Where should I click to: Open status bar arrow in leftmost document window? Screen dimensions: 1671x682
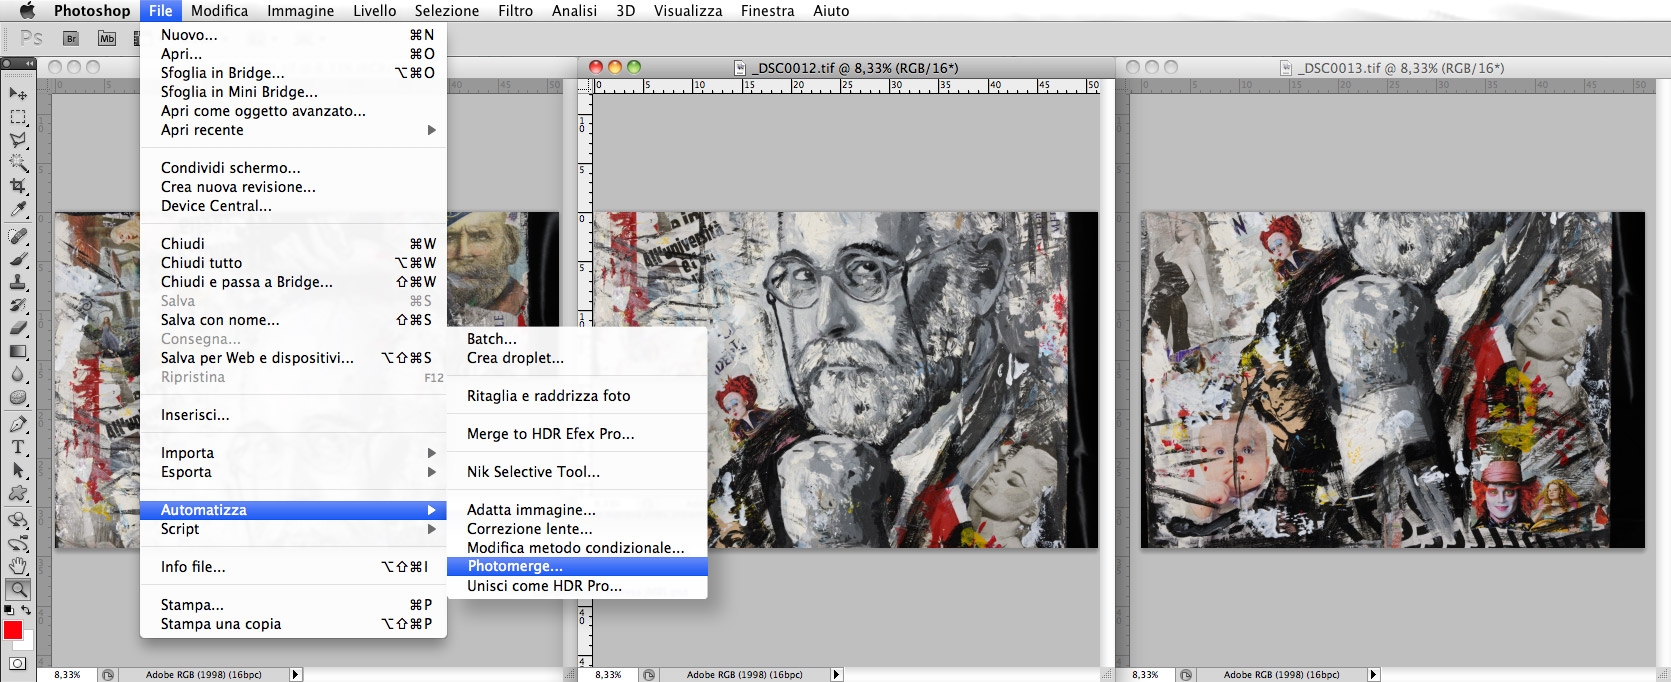(x=296, y=675)
